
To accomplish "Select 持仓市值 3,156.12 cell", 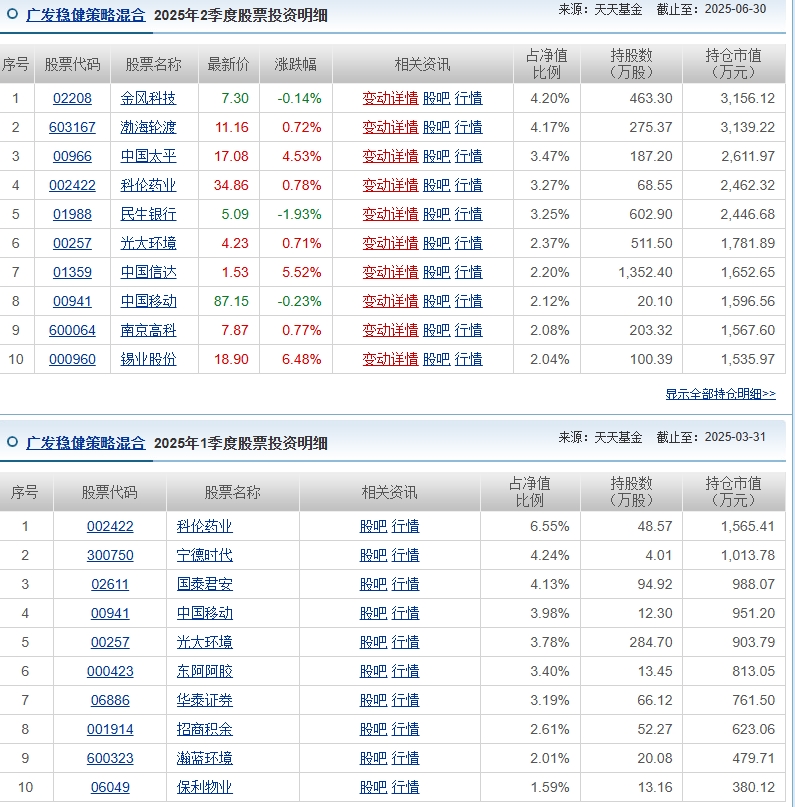I will click(734, 98).
